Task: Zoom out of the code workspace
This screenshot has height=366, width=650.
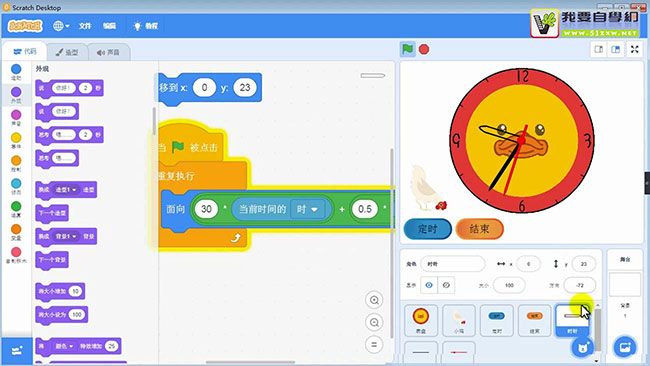Action: pyautogui.click(x=374, y=322)
